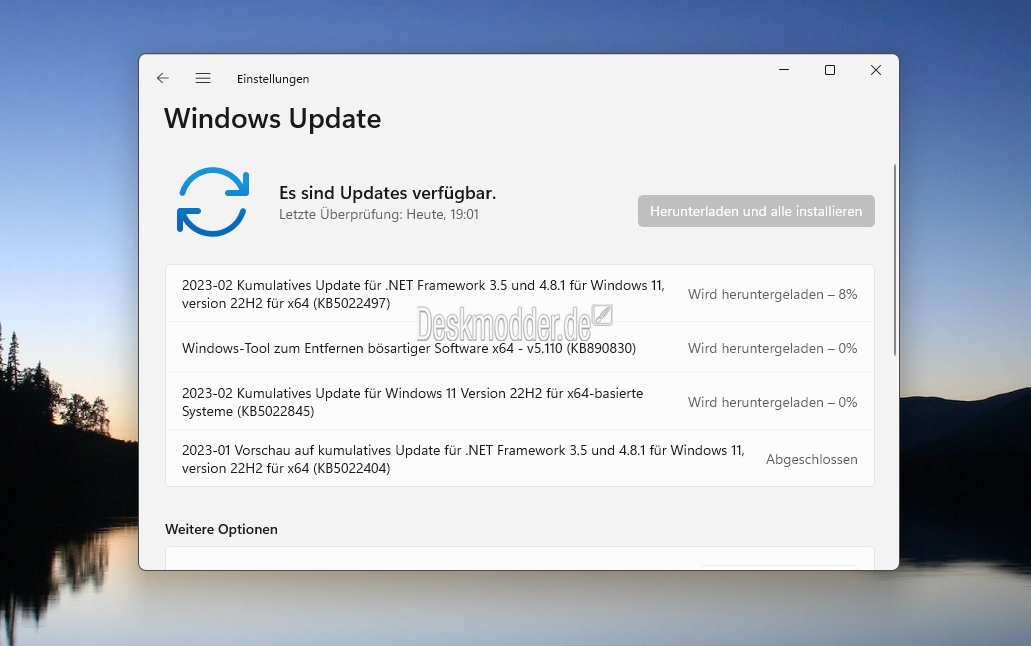
Task: Click the 'Abgeschlossen' status text
Action: tap(811, 459)
